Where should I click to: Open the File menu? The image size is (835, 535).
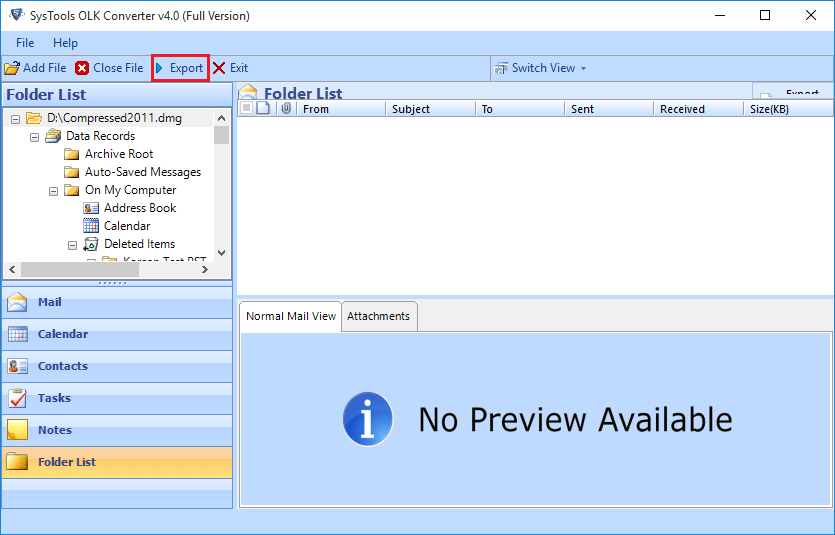click(25, 43)
